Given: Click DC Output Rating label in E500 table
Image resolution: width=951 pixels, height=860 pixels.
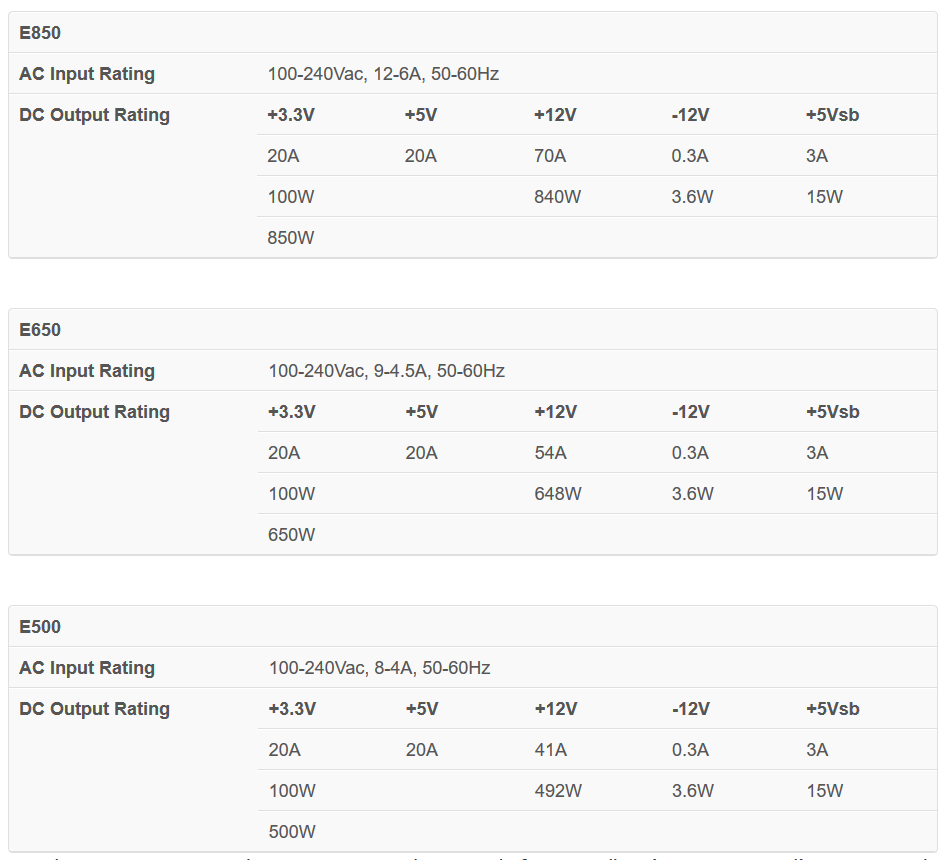Looking at the screenshot, I should pyautogui.click(x=95, y=709).
